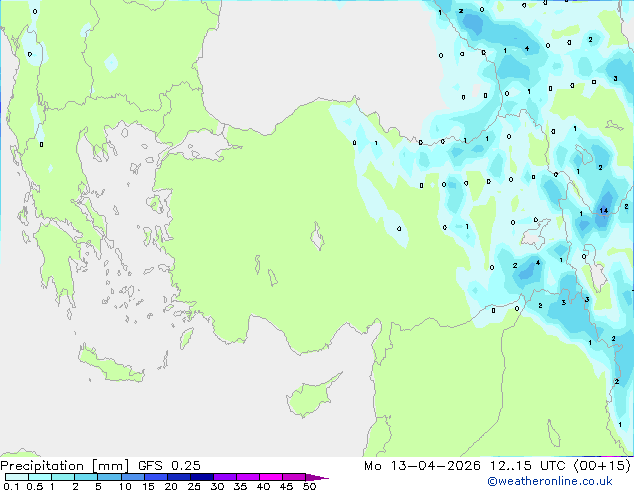The image size is (634, 490).
Task: Click the '50' legend scale label
Action: 310,486
